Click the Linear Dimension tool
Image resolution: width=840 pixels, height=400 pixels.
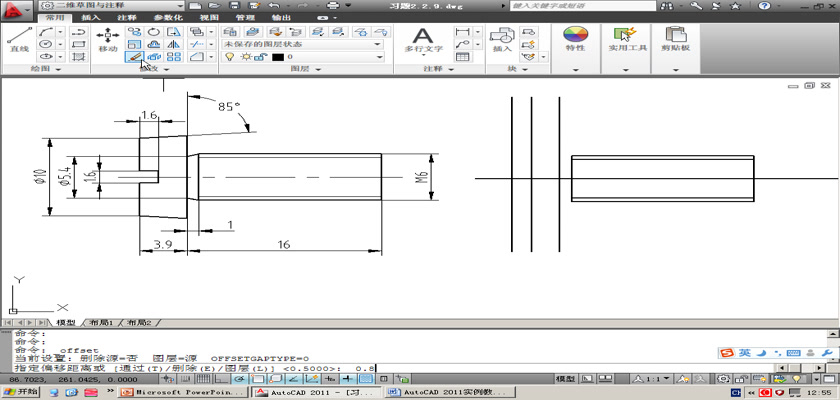point(462,32)
